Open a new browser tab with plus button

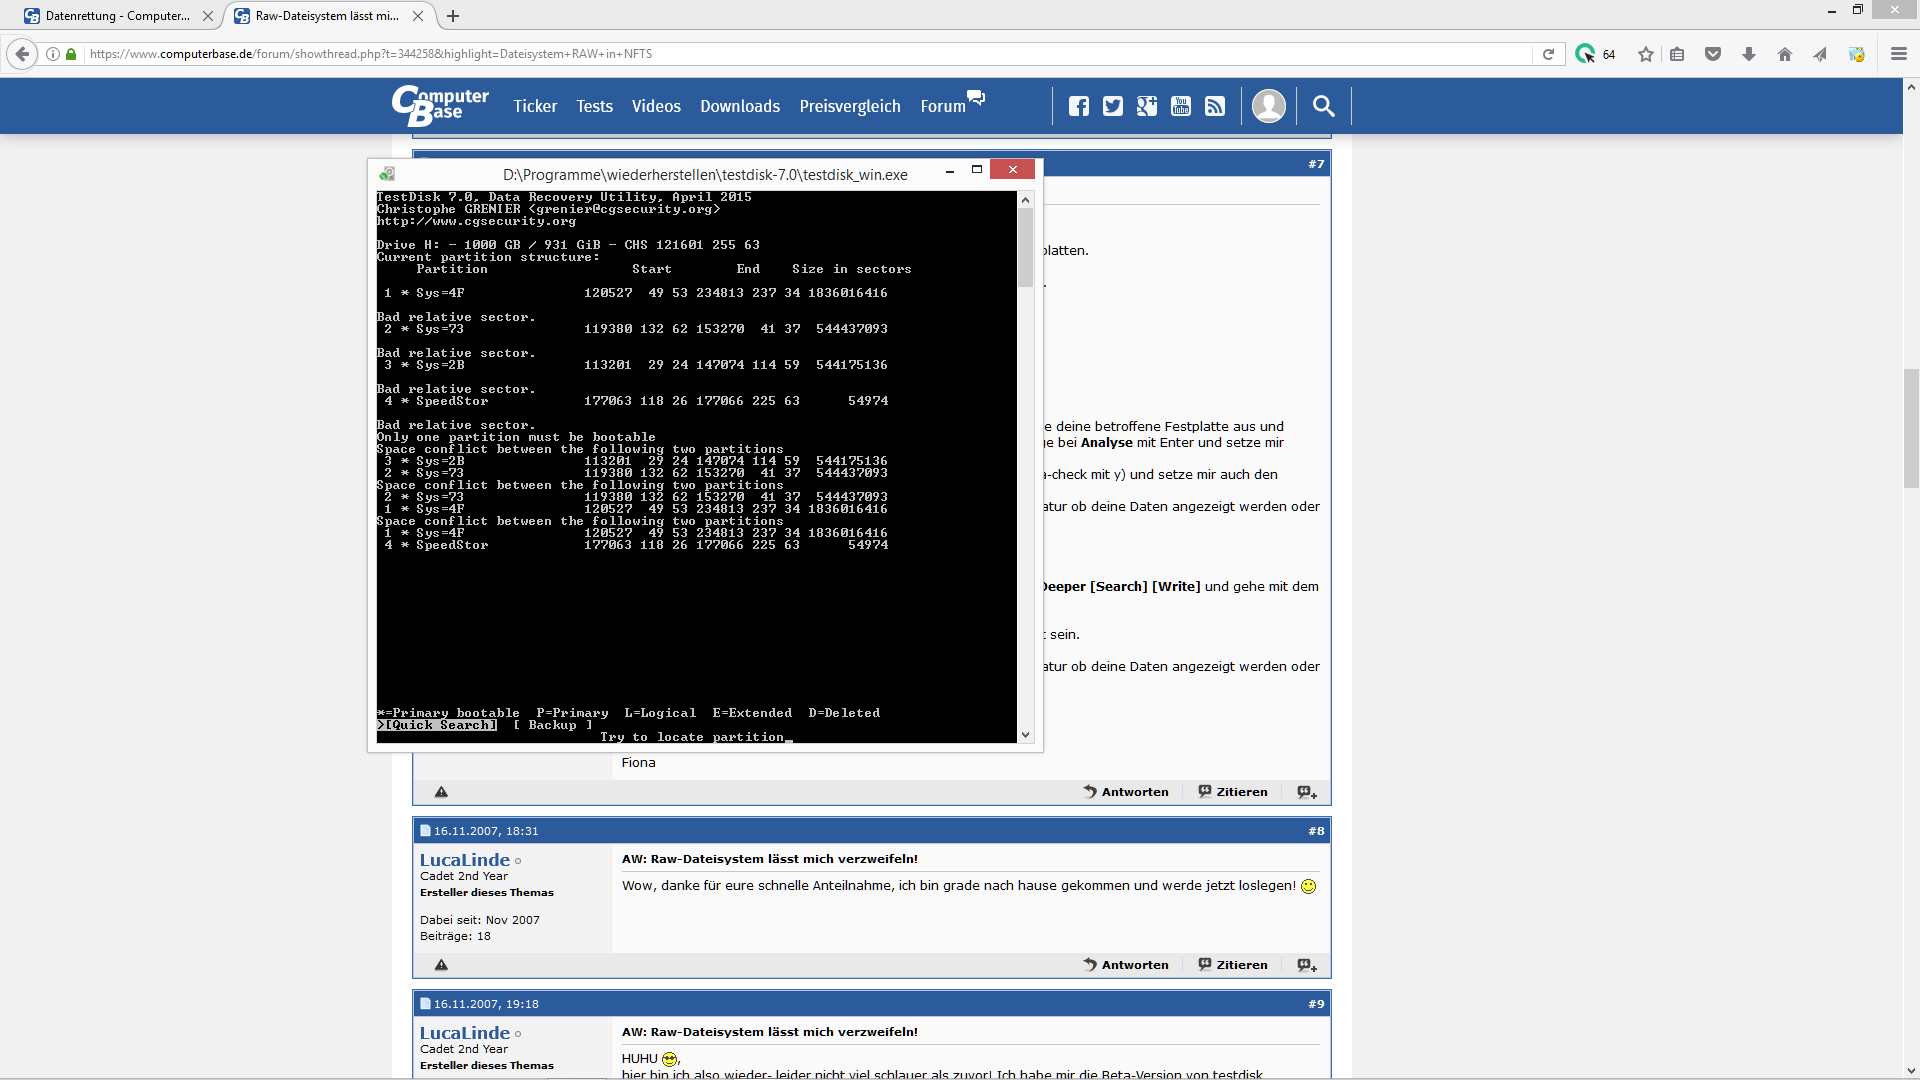453,16
